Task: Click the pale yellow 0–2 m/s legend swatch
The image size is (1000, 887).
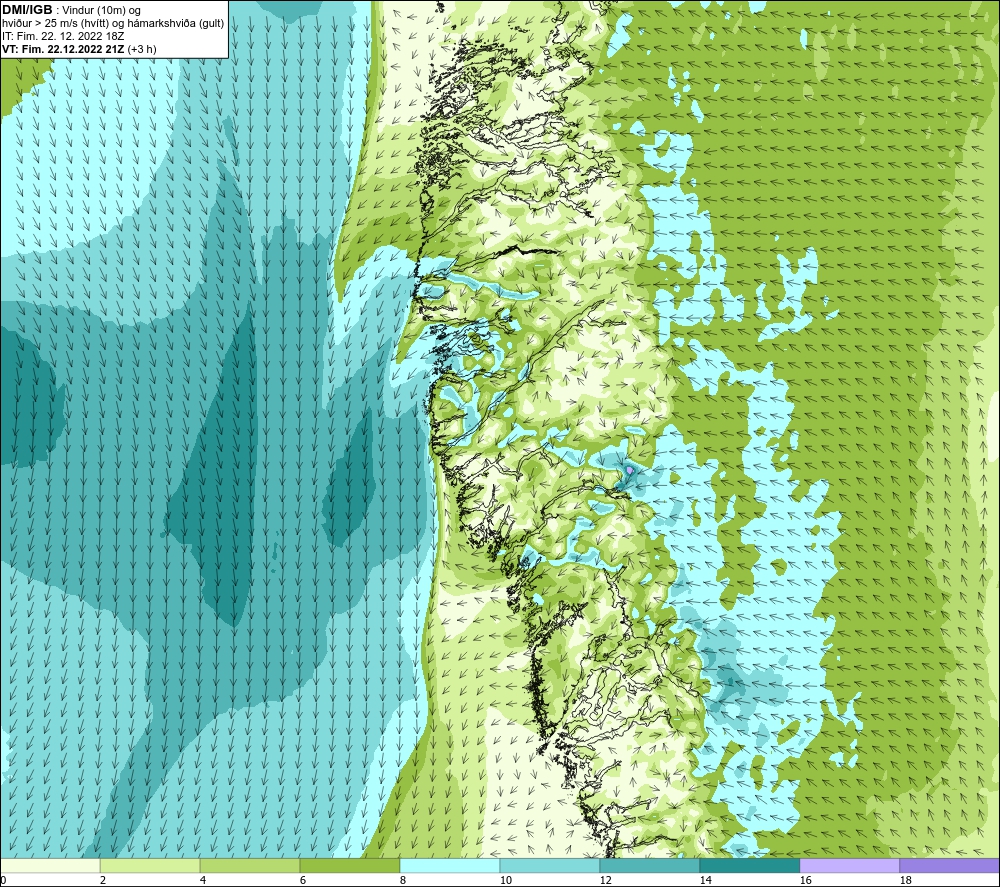Action: tap(50, 865)
